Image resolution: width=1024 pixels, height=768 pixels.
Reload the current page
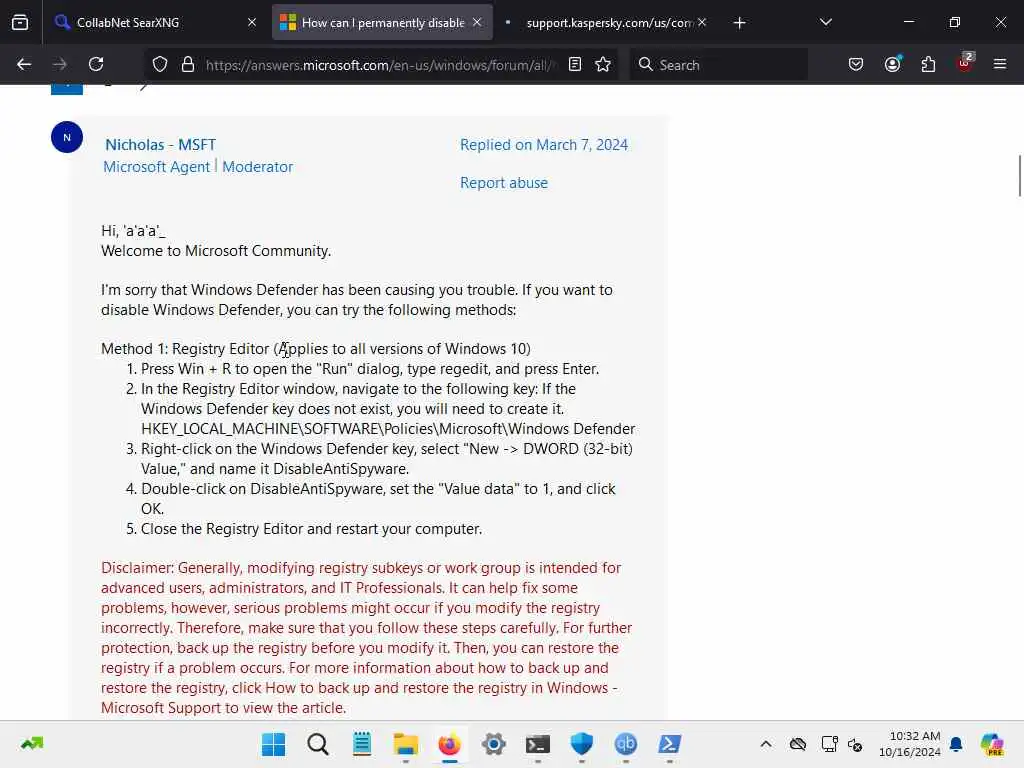click(96, 64)
